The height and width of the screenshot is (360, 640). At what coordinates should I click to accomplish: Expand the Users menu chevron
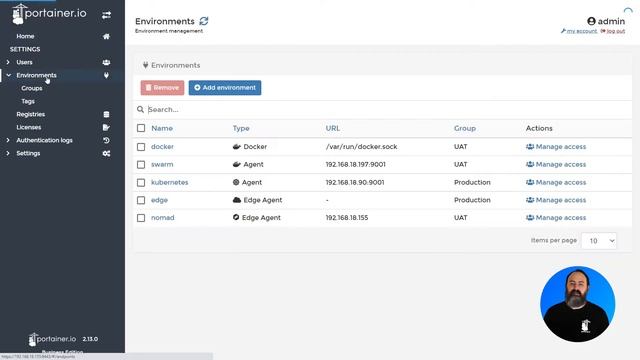coord(8,62)
